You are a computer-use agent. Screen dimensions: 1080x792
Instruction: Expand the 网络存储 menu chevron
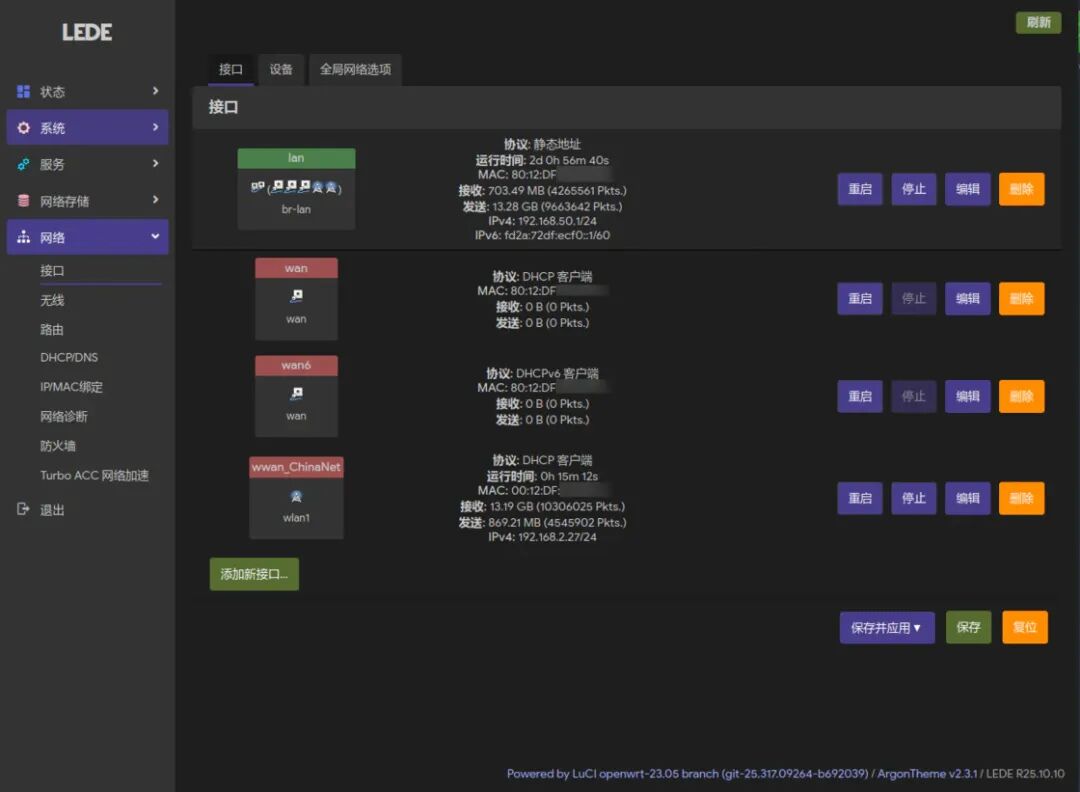click(156, 200)
